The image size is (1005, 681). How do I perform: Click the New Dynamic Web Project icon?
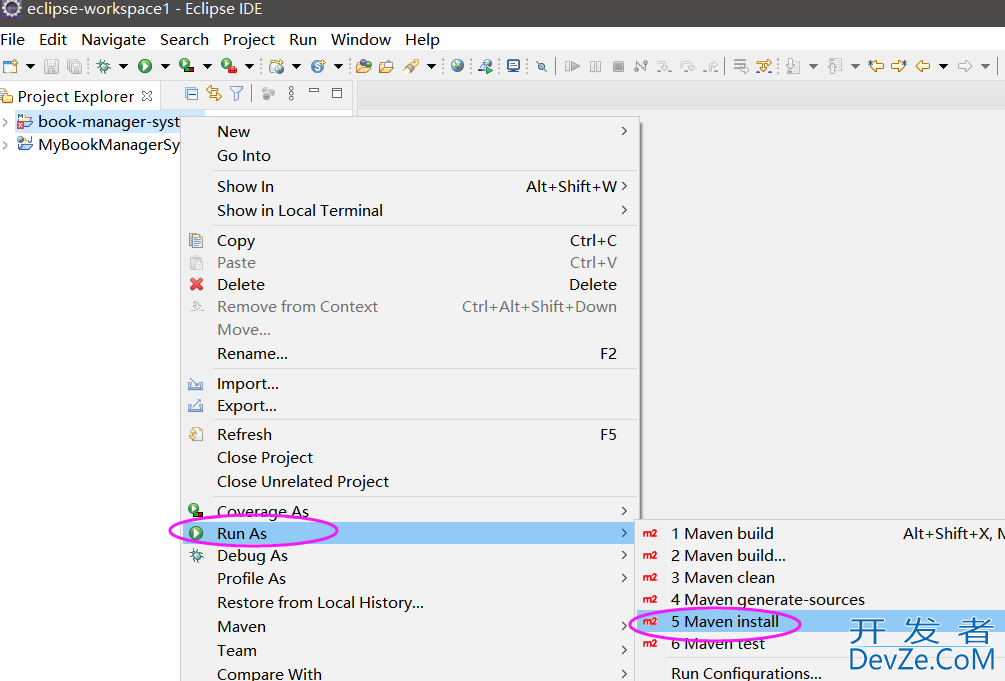[277, 66]
